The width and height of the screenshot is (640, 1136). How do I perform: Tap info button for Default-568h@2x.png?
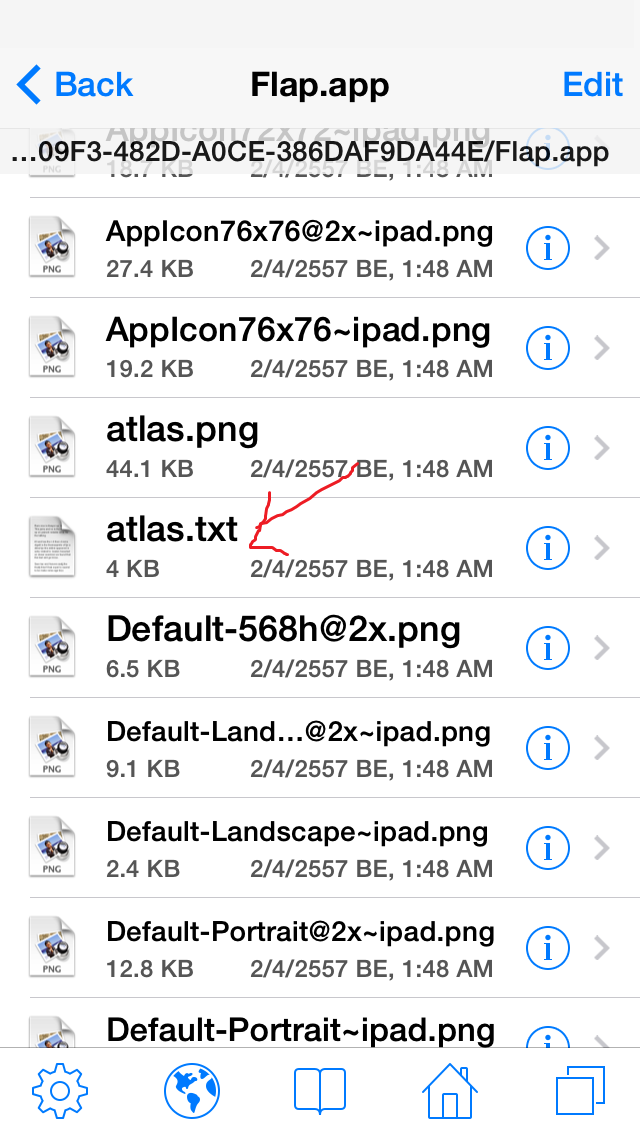point(547,648)
